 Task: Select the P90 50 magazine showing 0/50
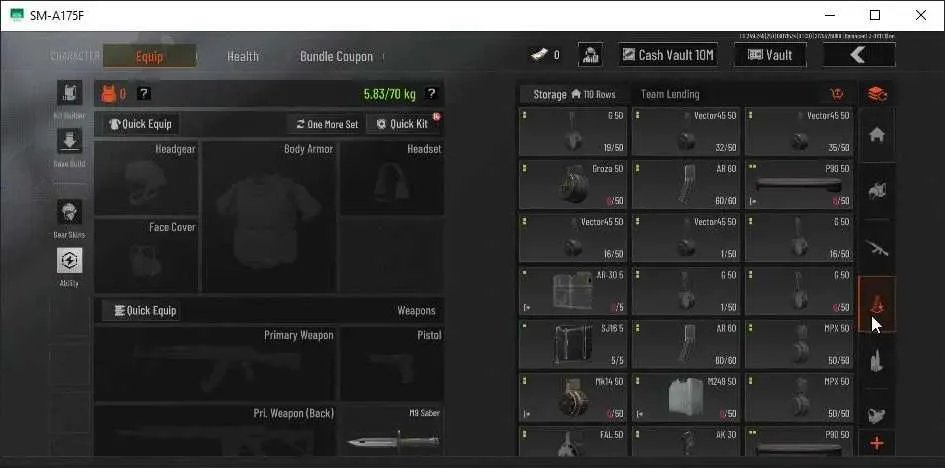(799, 185)
